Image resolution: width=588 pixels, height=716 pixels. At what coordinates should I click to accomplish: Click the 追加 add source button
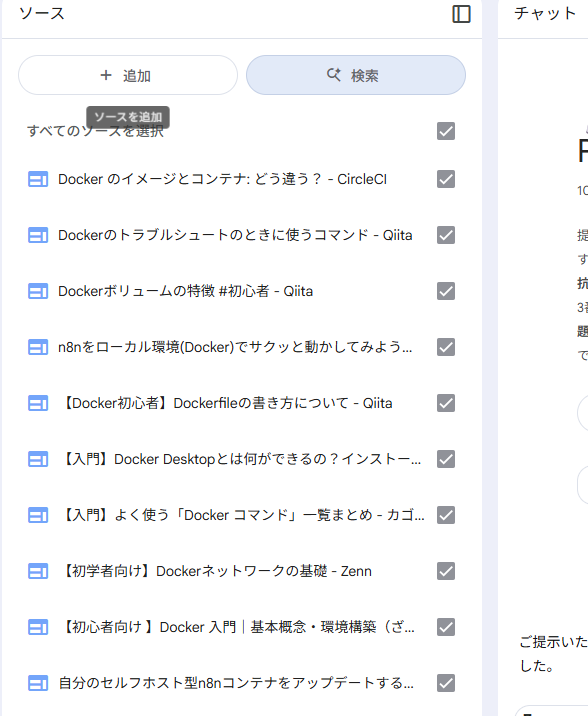128,75
